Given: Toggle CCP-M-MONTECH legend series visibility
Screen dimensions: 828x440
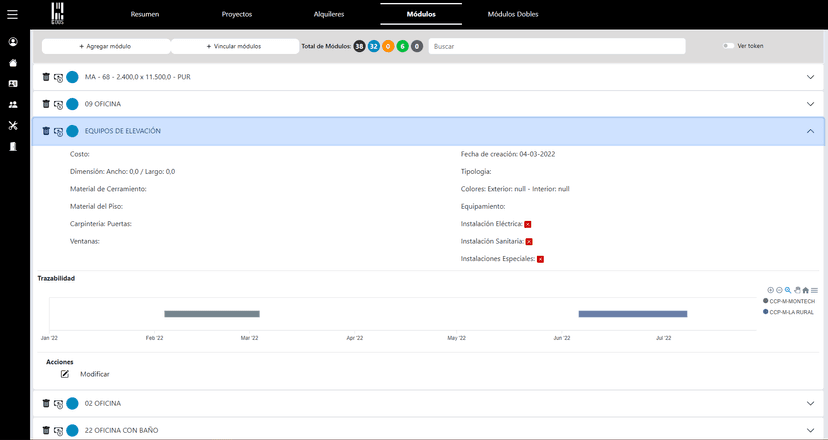Looking at the screenshot, I should 790,301.
